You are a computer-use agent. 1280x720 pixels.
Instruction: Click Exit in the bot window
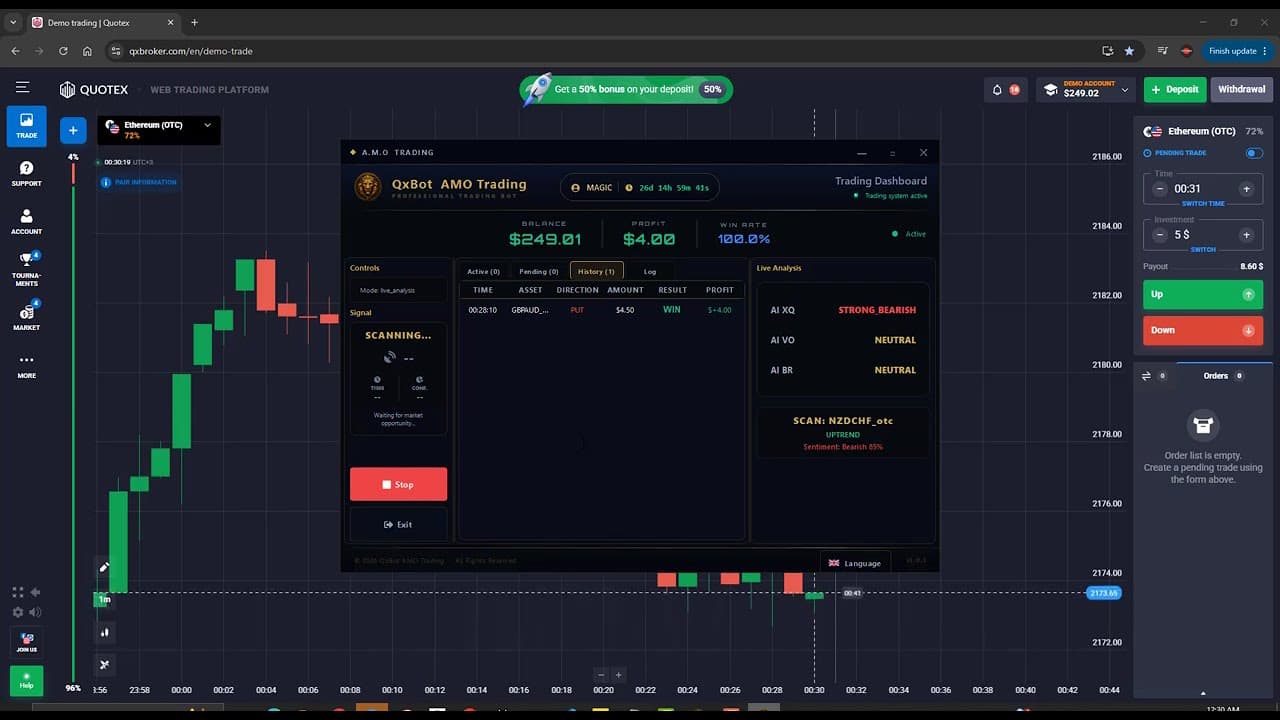(x=398, y=524)
